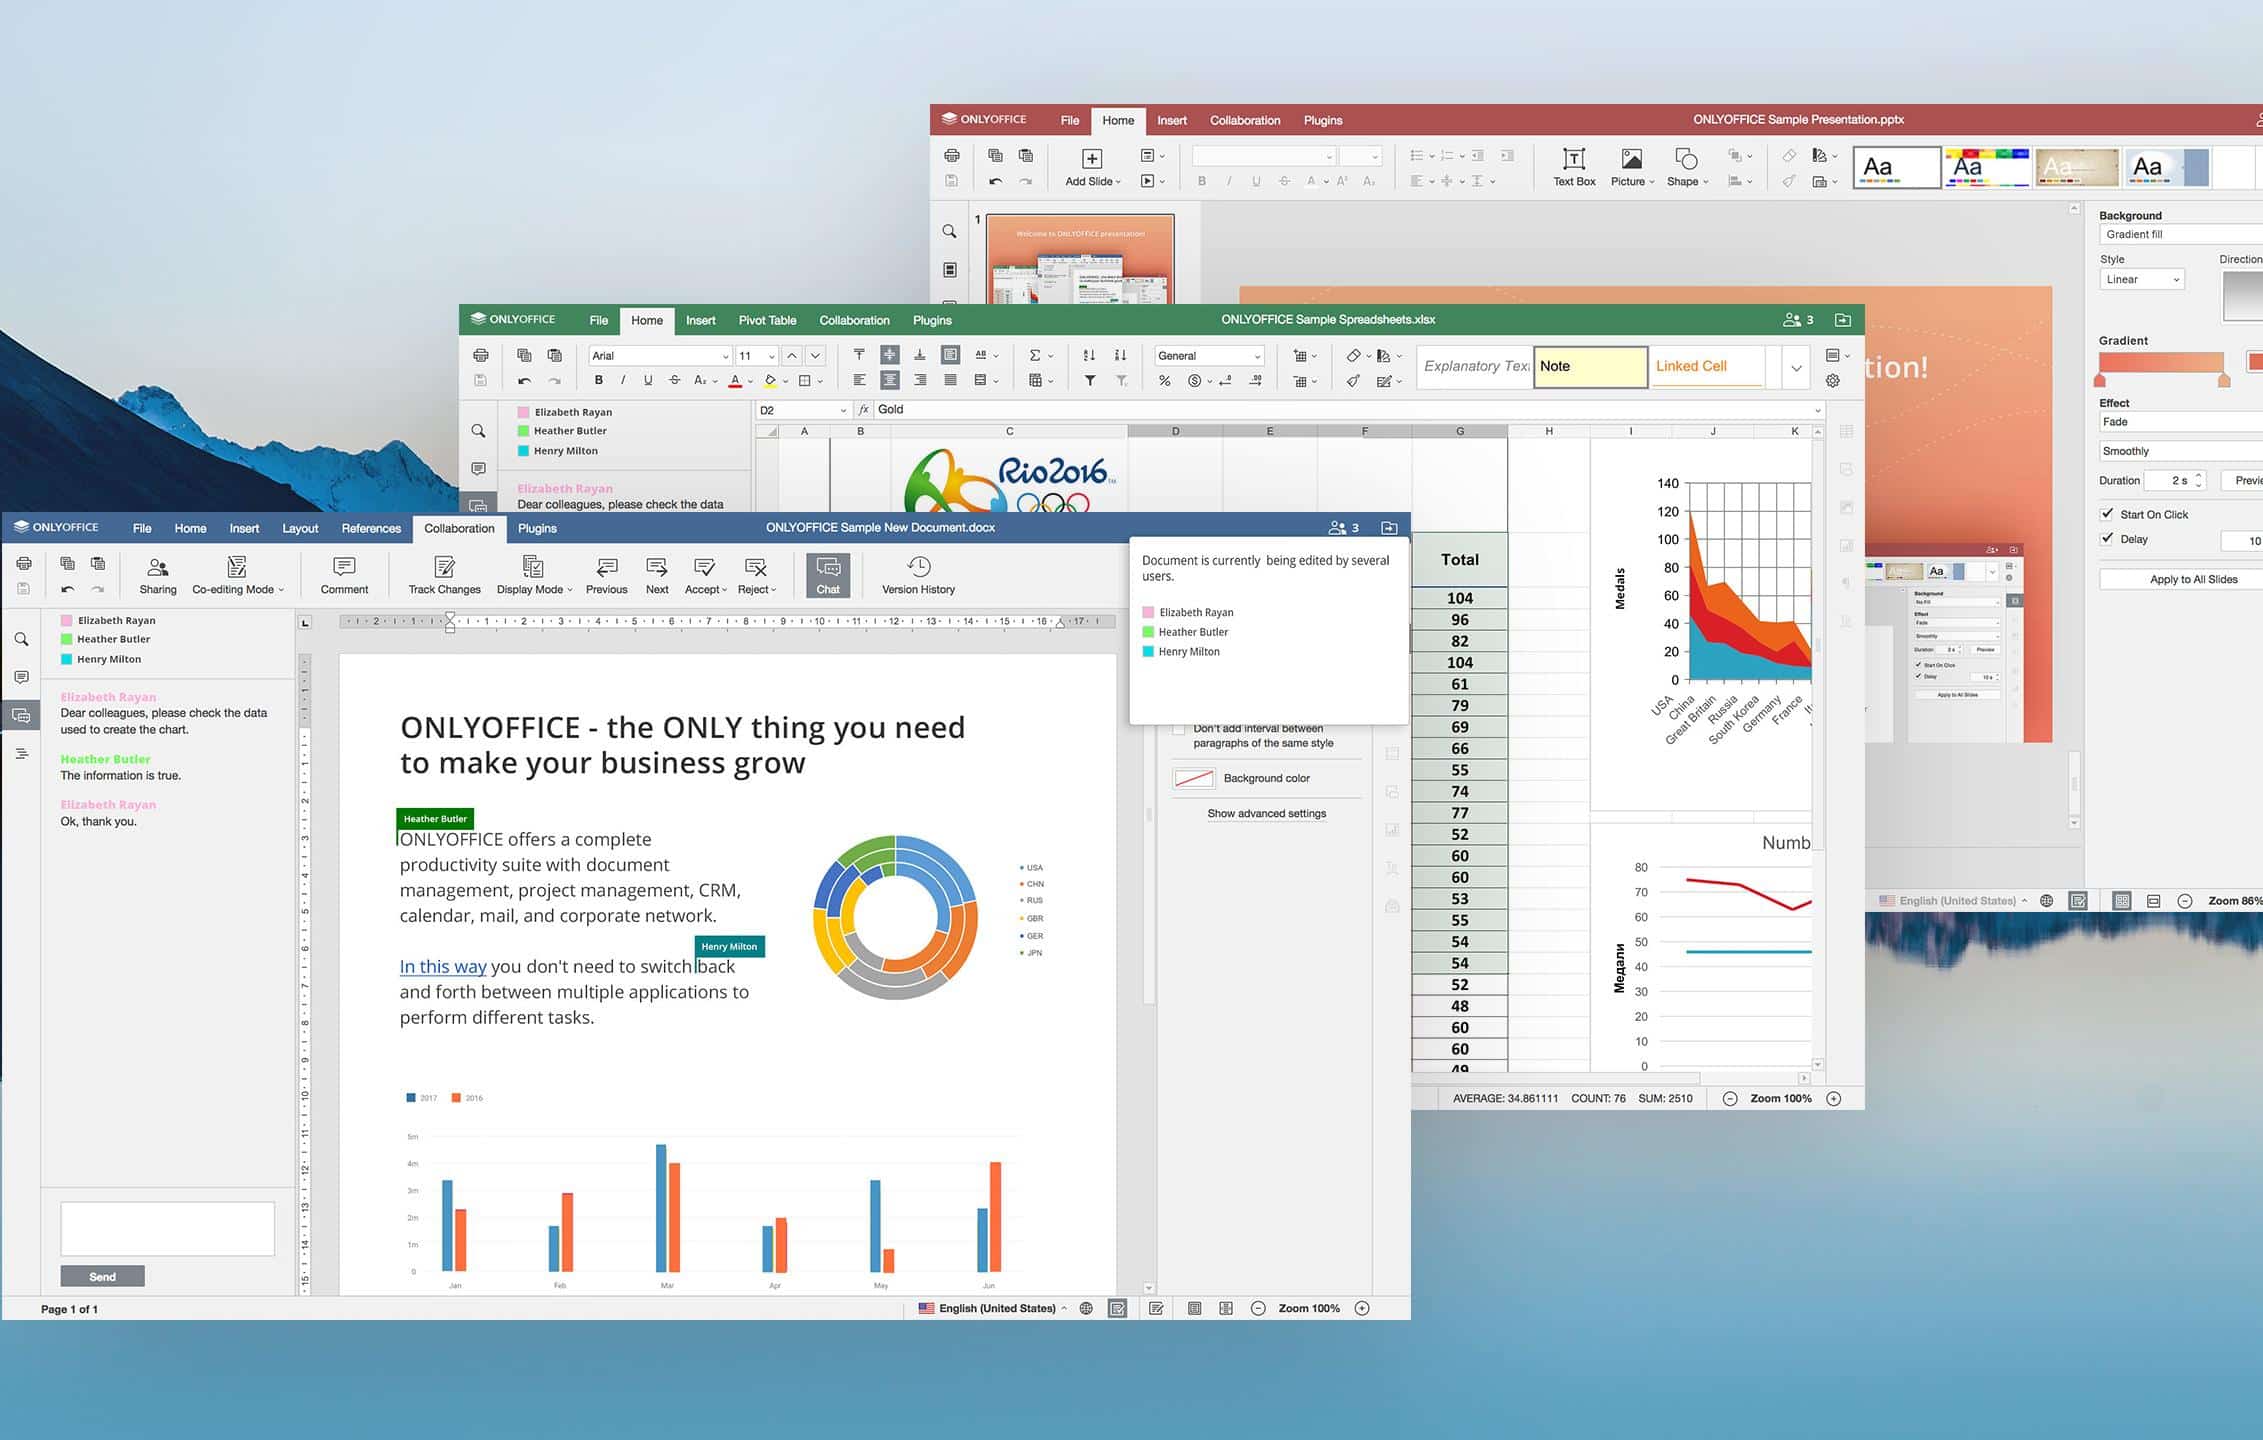Open Layout tab in document editor

(300, 528)
